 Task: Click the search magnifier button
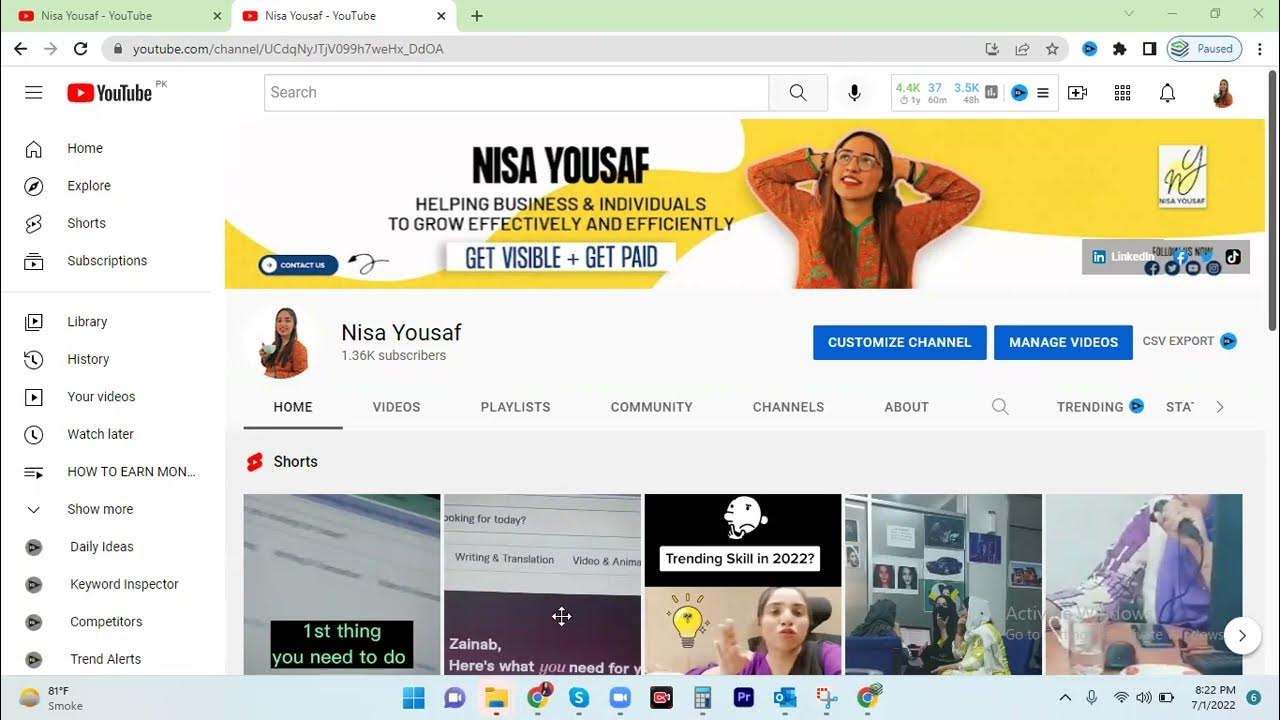798,93
